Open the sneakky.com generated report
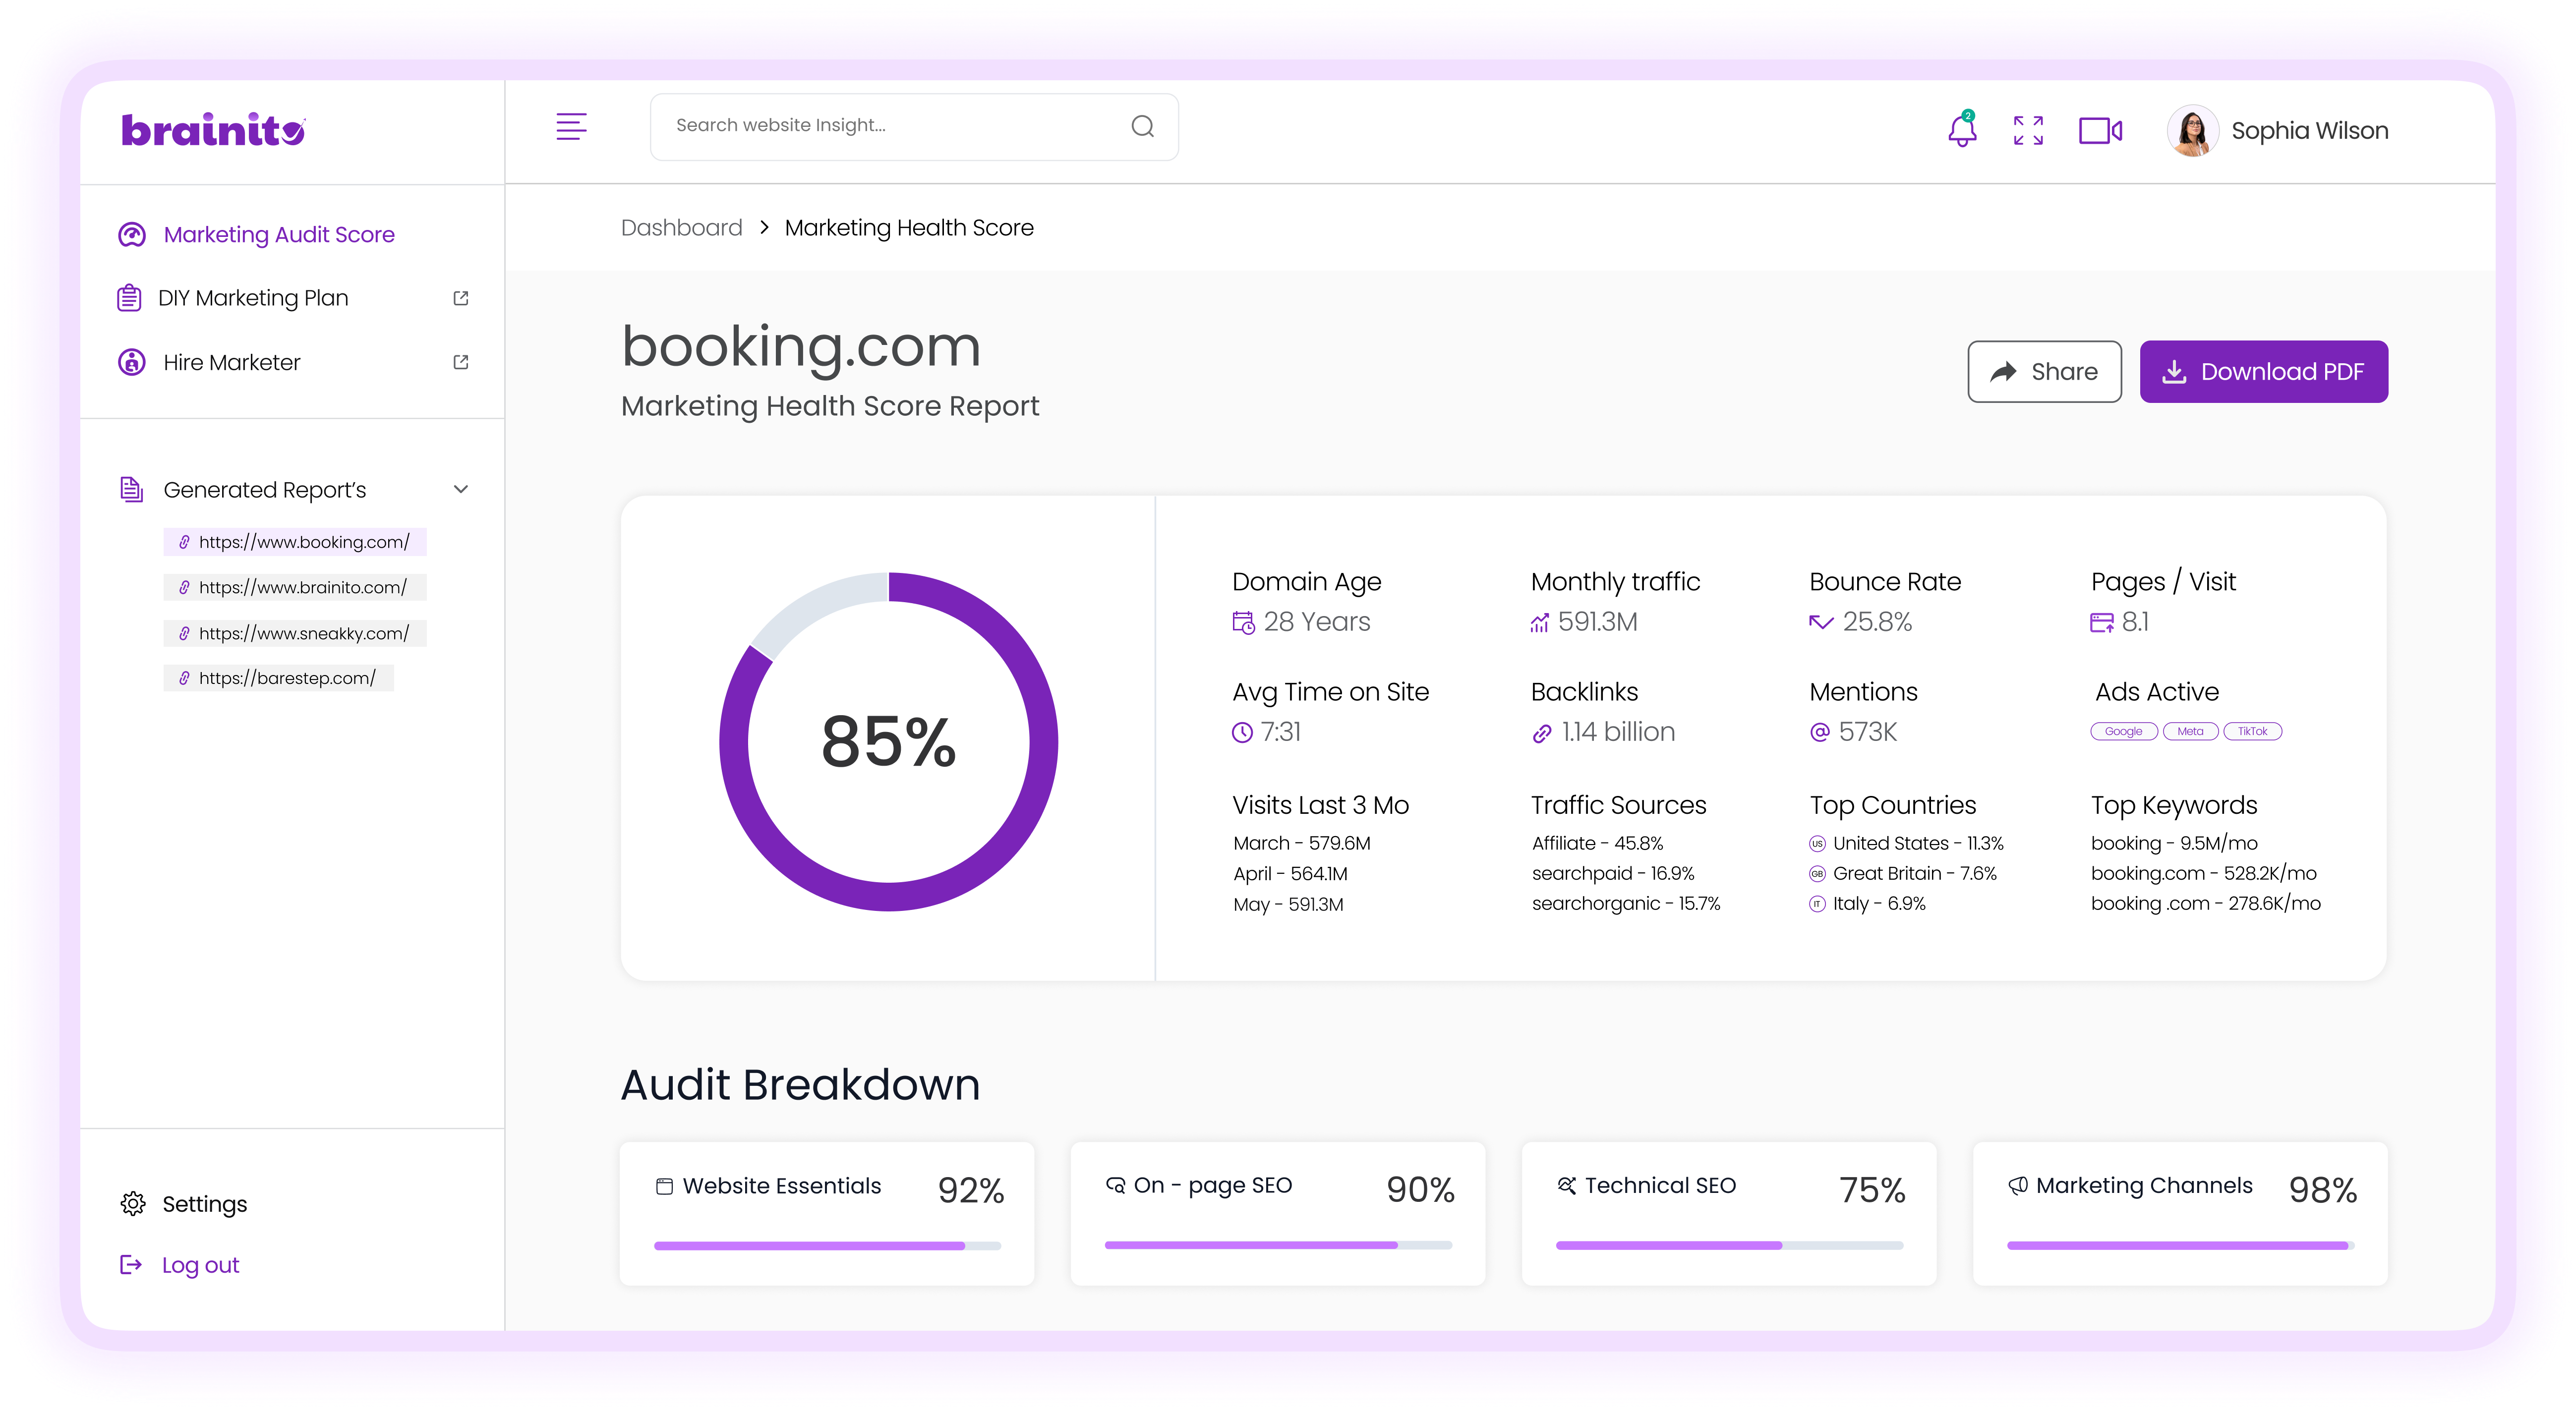Viewport: 2576px width, 1411px height. (295, 633)
